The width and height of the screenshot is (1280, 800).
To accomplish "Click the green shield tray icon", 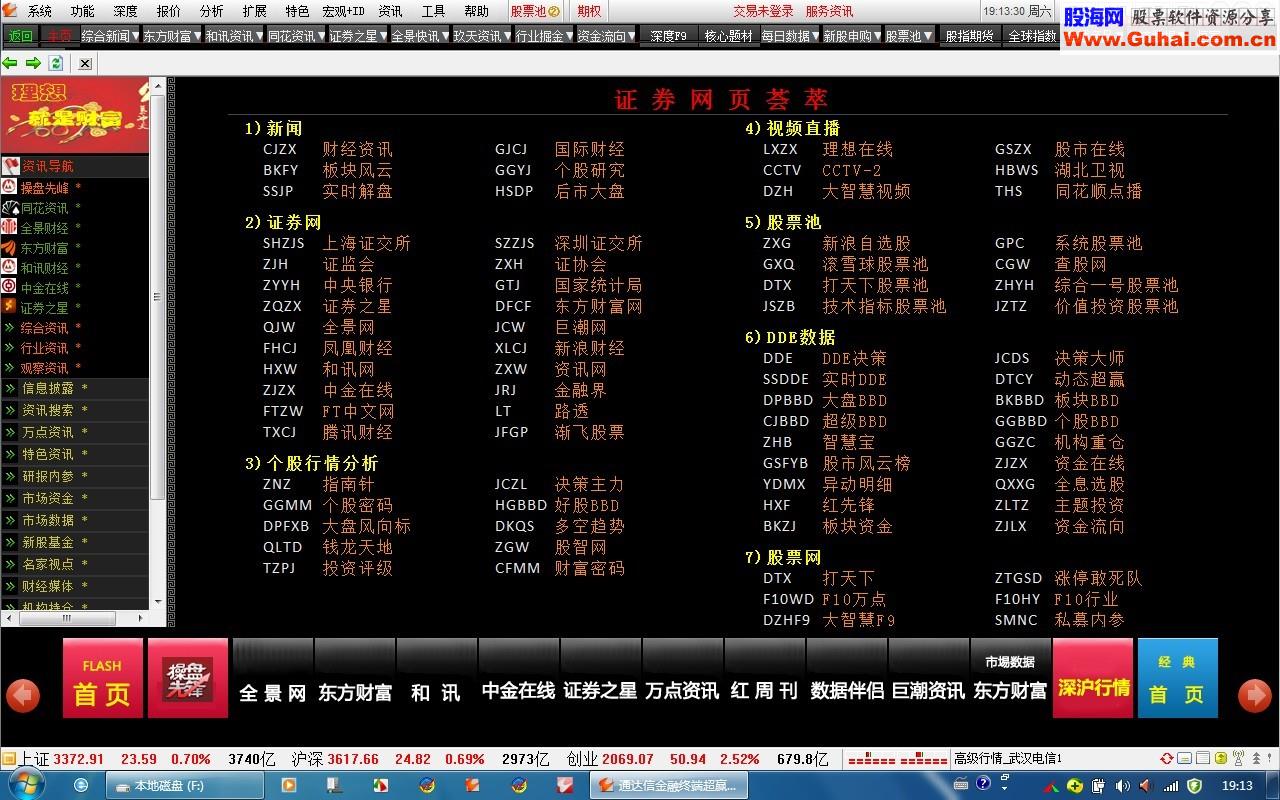I will [1193, 785].
